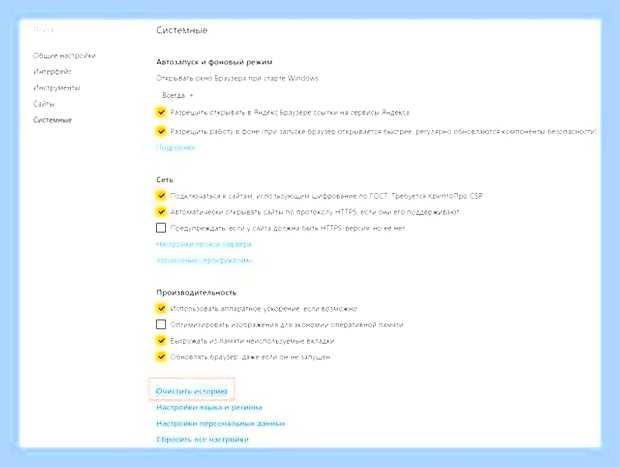The height and width of the screenshot is (467, 620).
Task: Open Настройки языка и региона link
Action: [209, 407]
